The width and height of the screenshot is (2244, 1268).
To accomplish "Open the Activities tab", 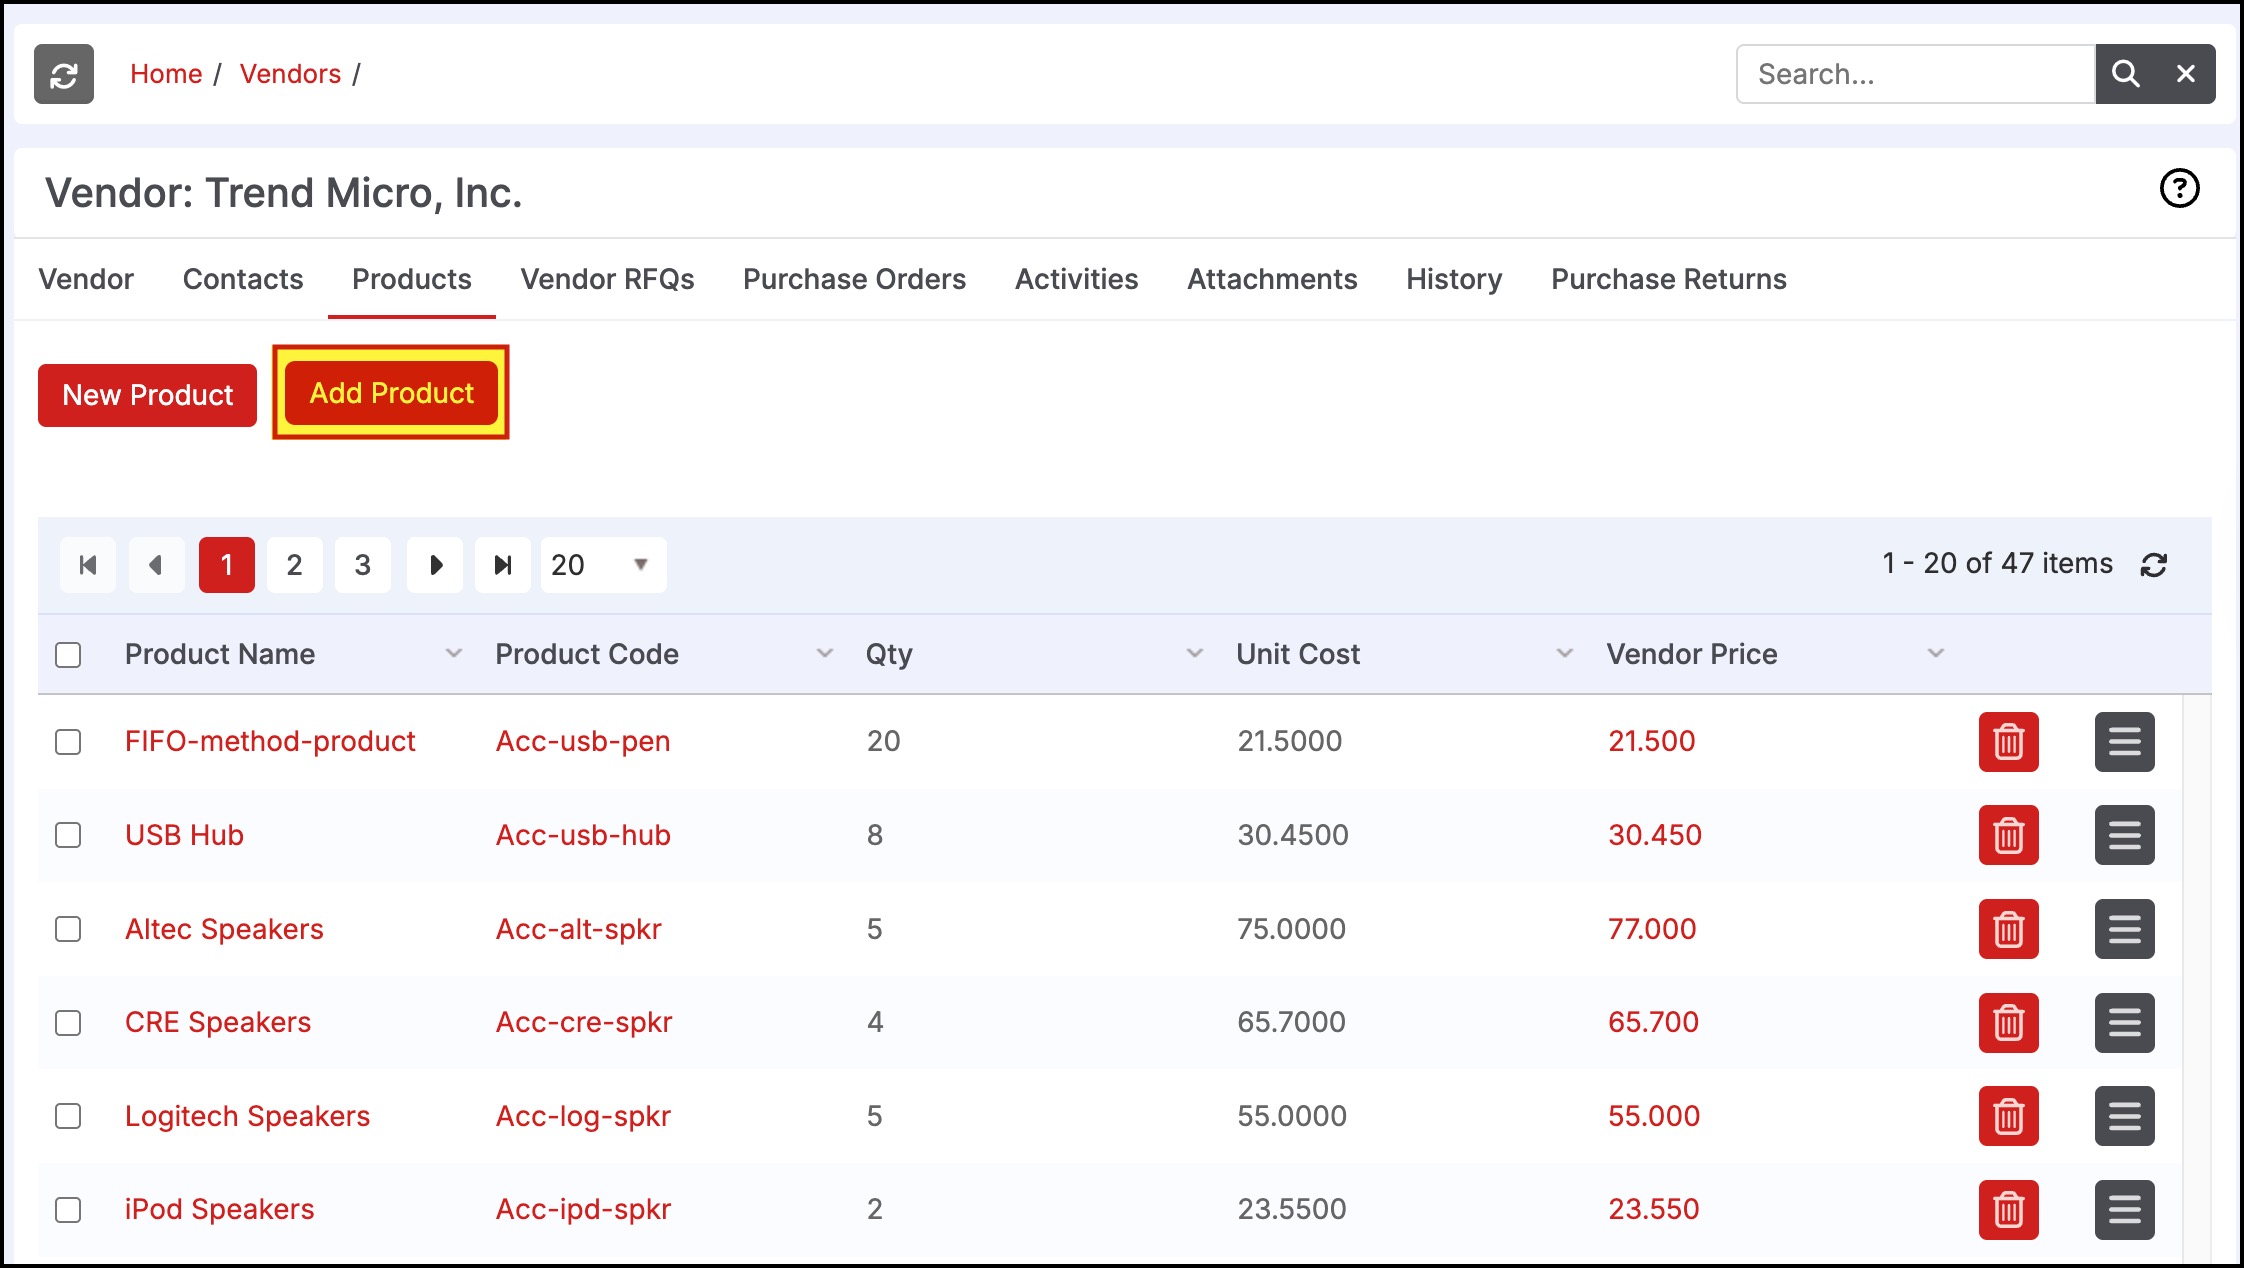I will pyautogui.click(x=1076, y=279).
